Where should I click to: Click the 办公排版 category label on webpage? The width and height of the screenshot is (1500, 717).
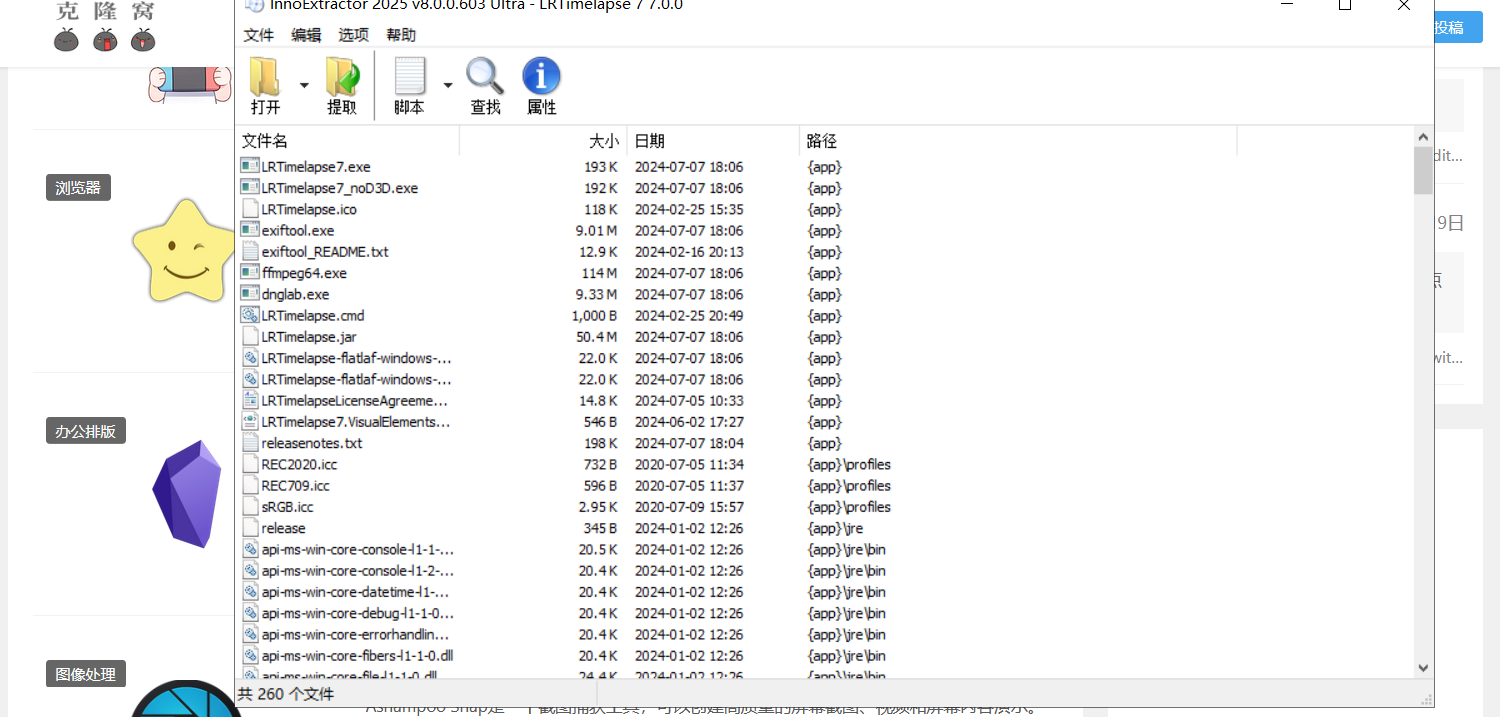(x=86, y=431)
